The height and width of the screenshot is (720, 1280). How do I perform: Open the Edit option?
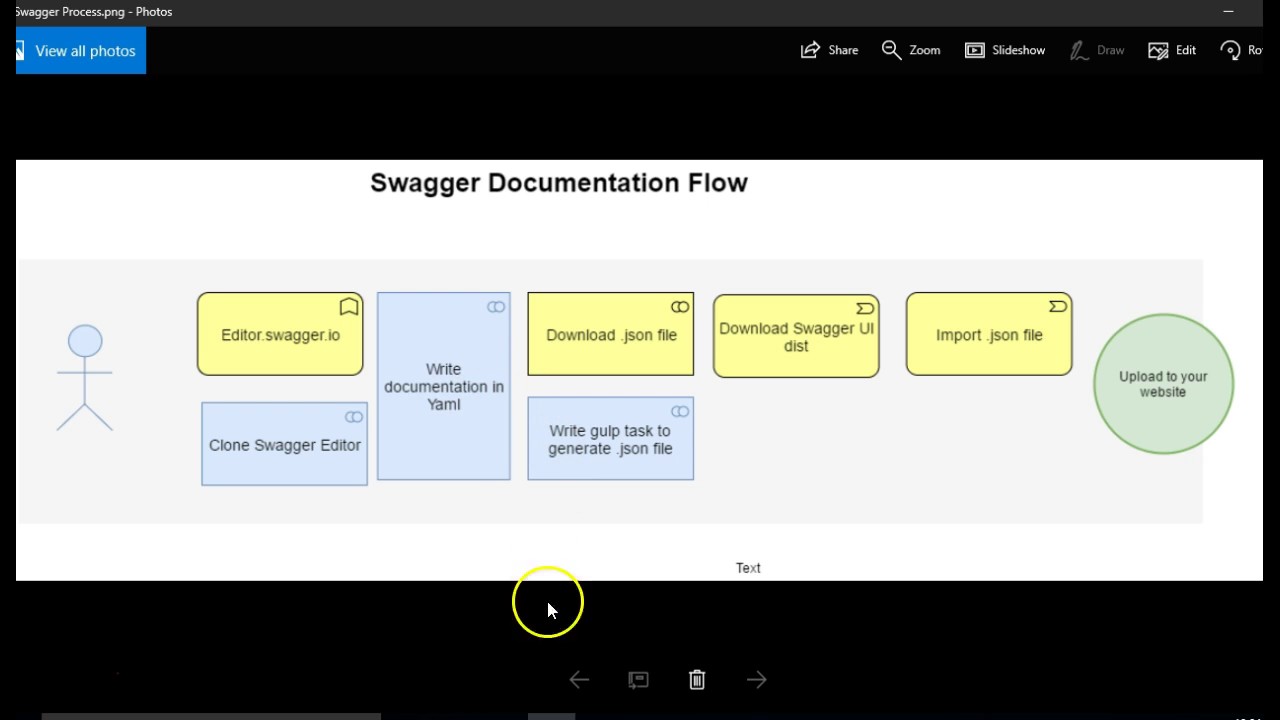coord(1172,50)
